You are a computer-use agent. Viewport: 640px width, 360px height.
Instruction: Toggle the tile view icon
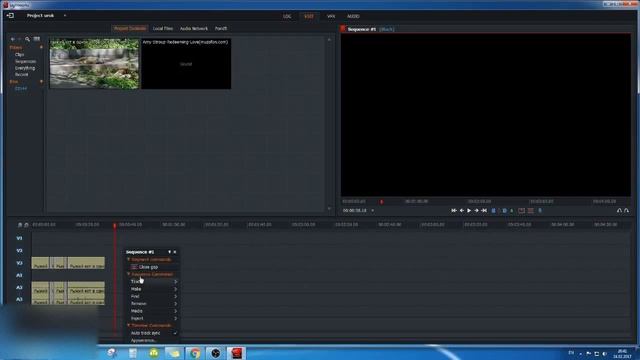tap(37, 39)
